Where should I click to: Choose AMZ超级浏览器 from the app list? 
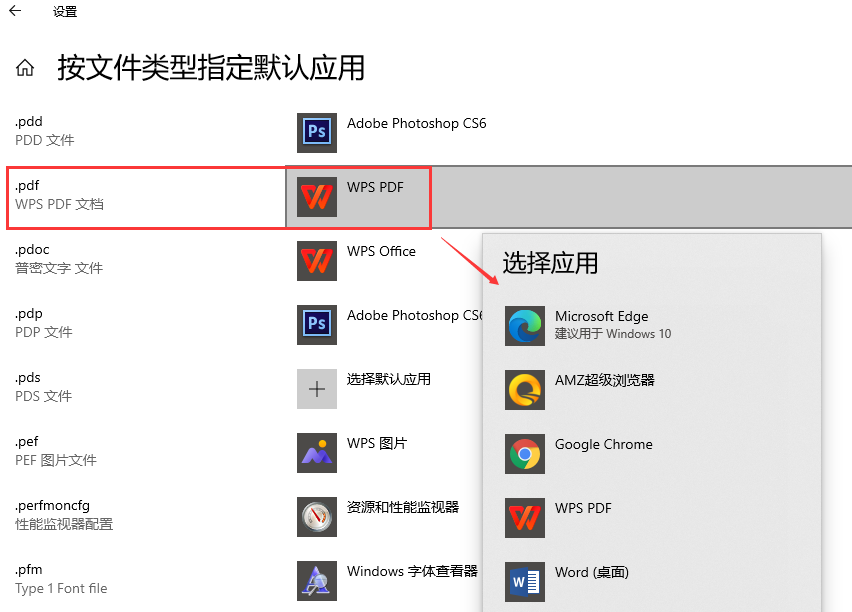652,390
